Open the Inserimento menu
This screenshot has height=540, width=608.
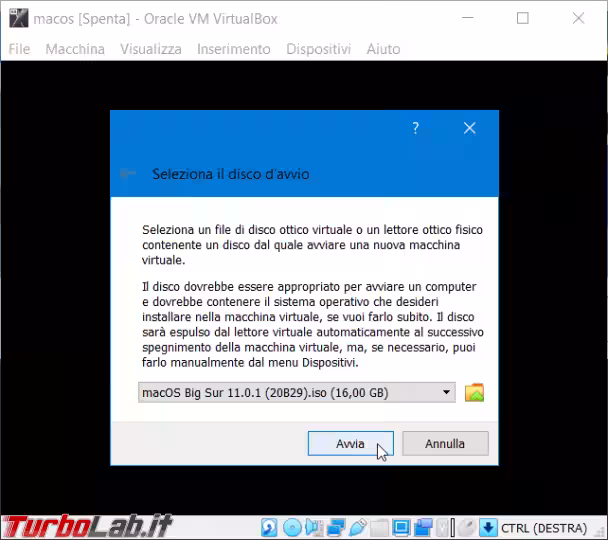tap(234, 49)
